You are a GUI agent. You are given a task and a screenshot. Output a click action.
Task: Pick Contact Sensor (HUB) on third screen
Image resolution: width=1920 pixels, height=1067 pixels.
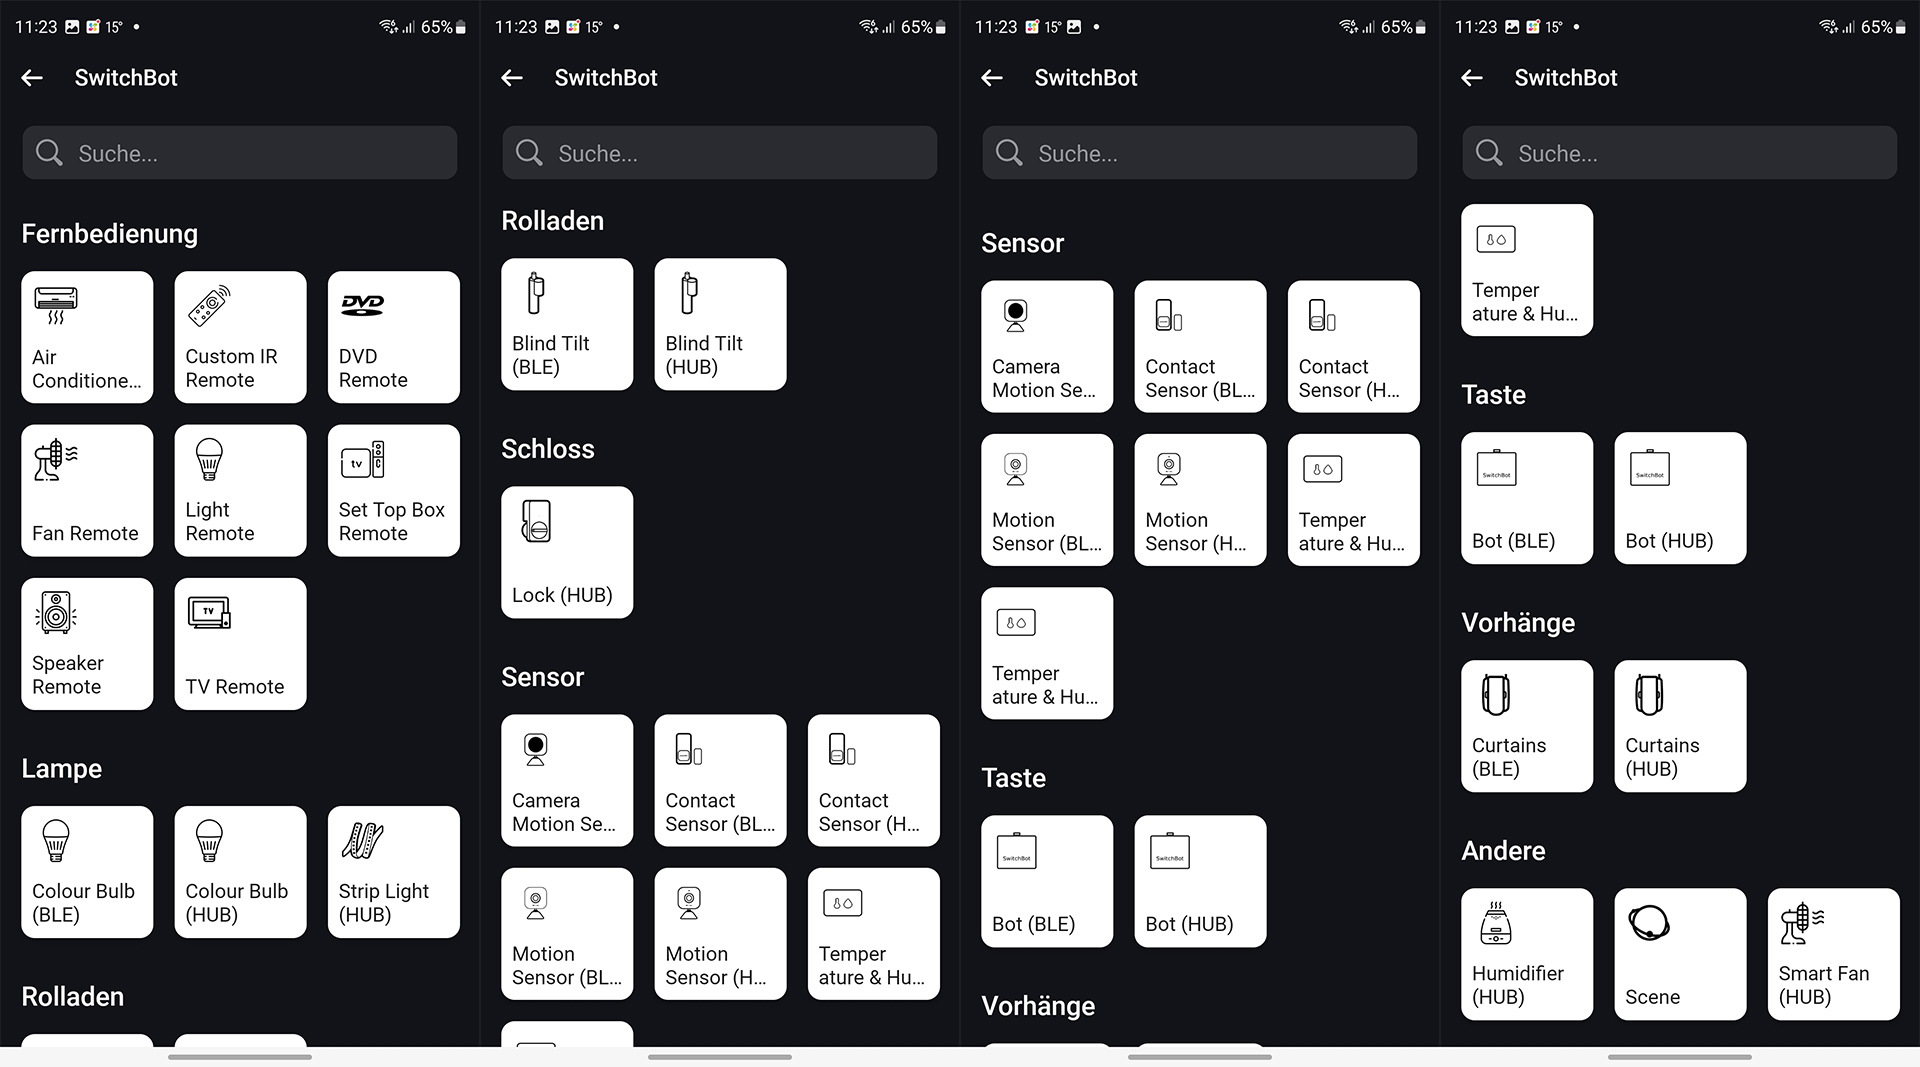(x=1354, y=346)
